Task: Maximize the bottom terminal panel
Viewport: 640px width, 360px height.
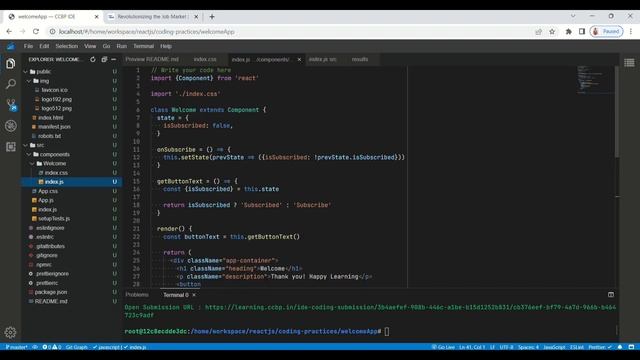Action: click(611, 295)
